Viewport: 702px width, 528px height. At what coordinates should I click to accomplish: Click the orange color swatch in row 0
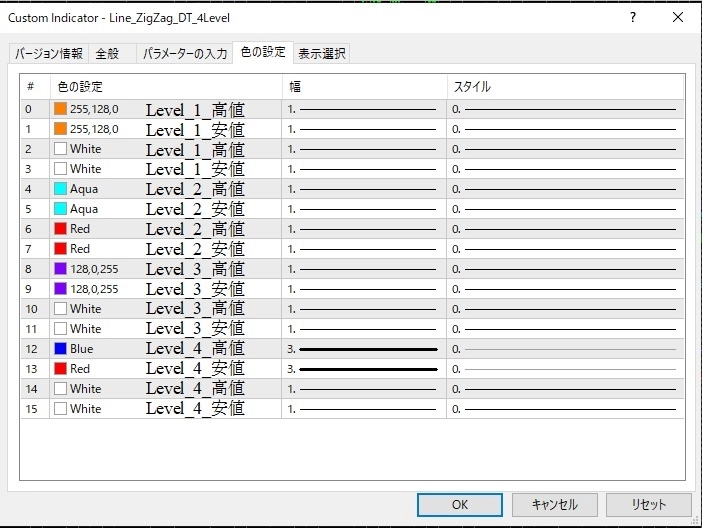pyautogui.click(x=60, y=109)
